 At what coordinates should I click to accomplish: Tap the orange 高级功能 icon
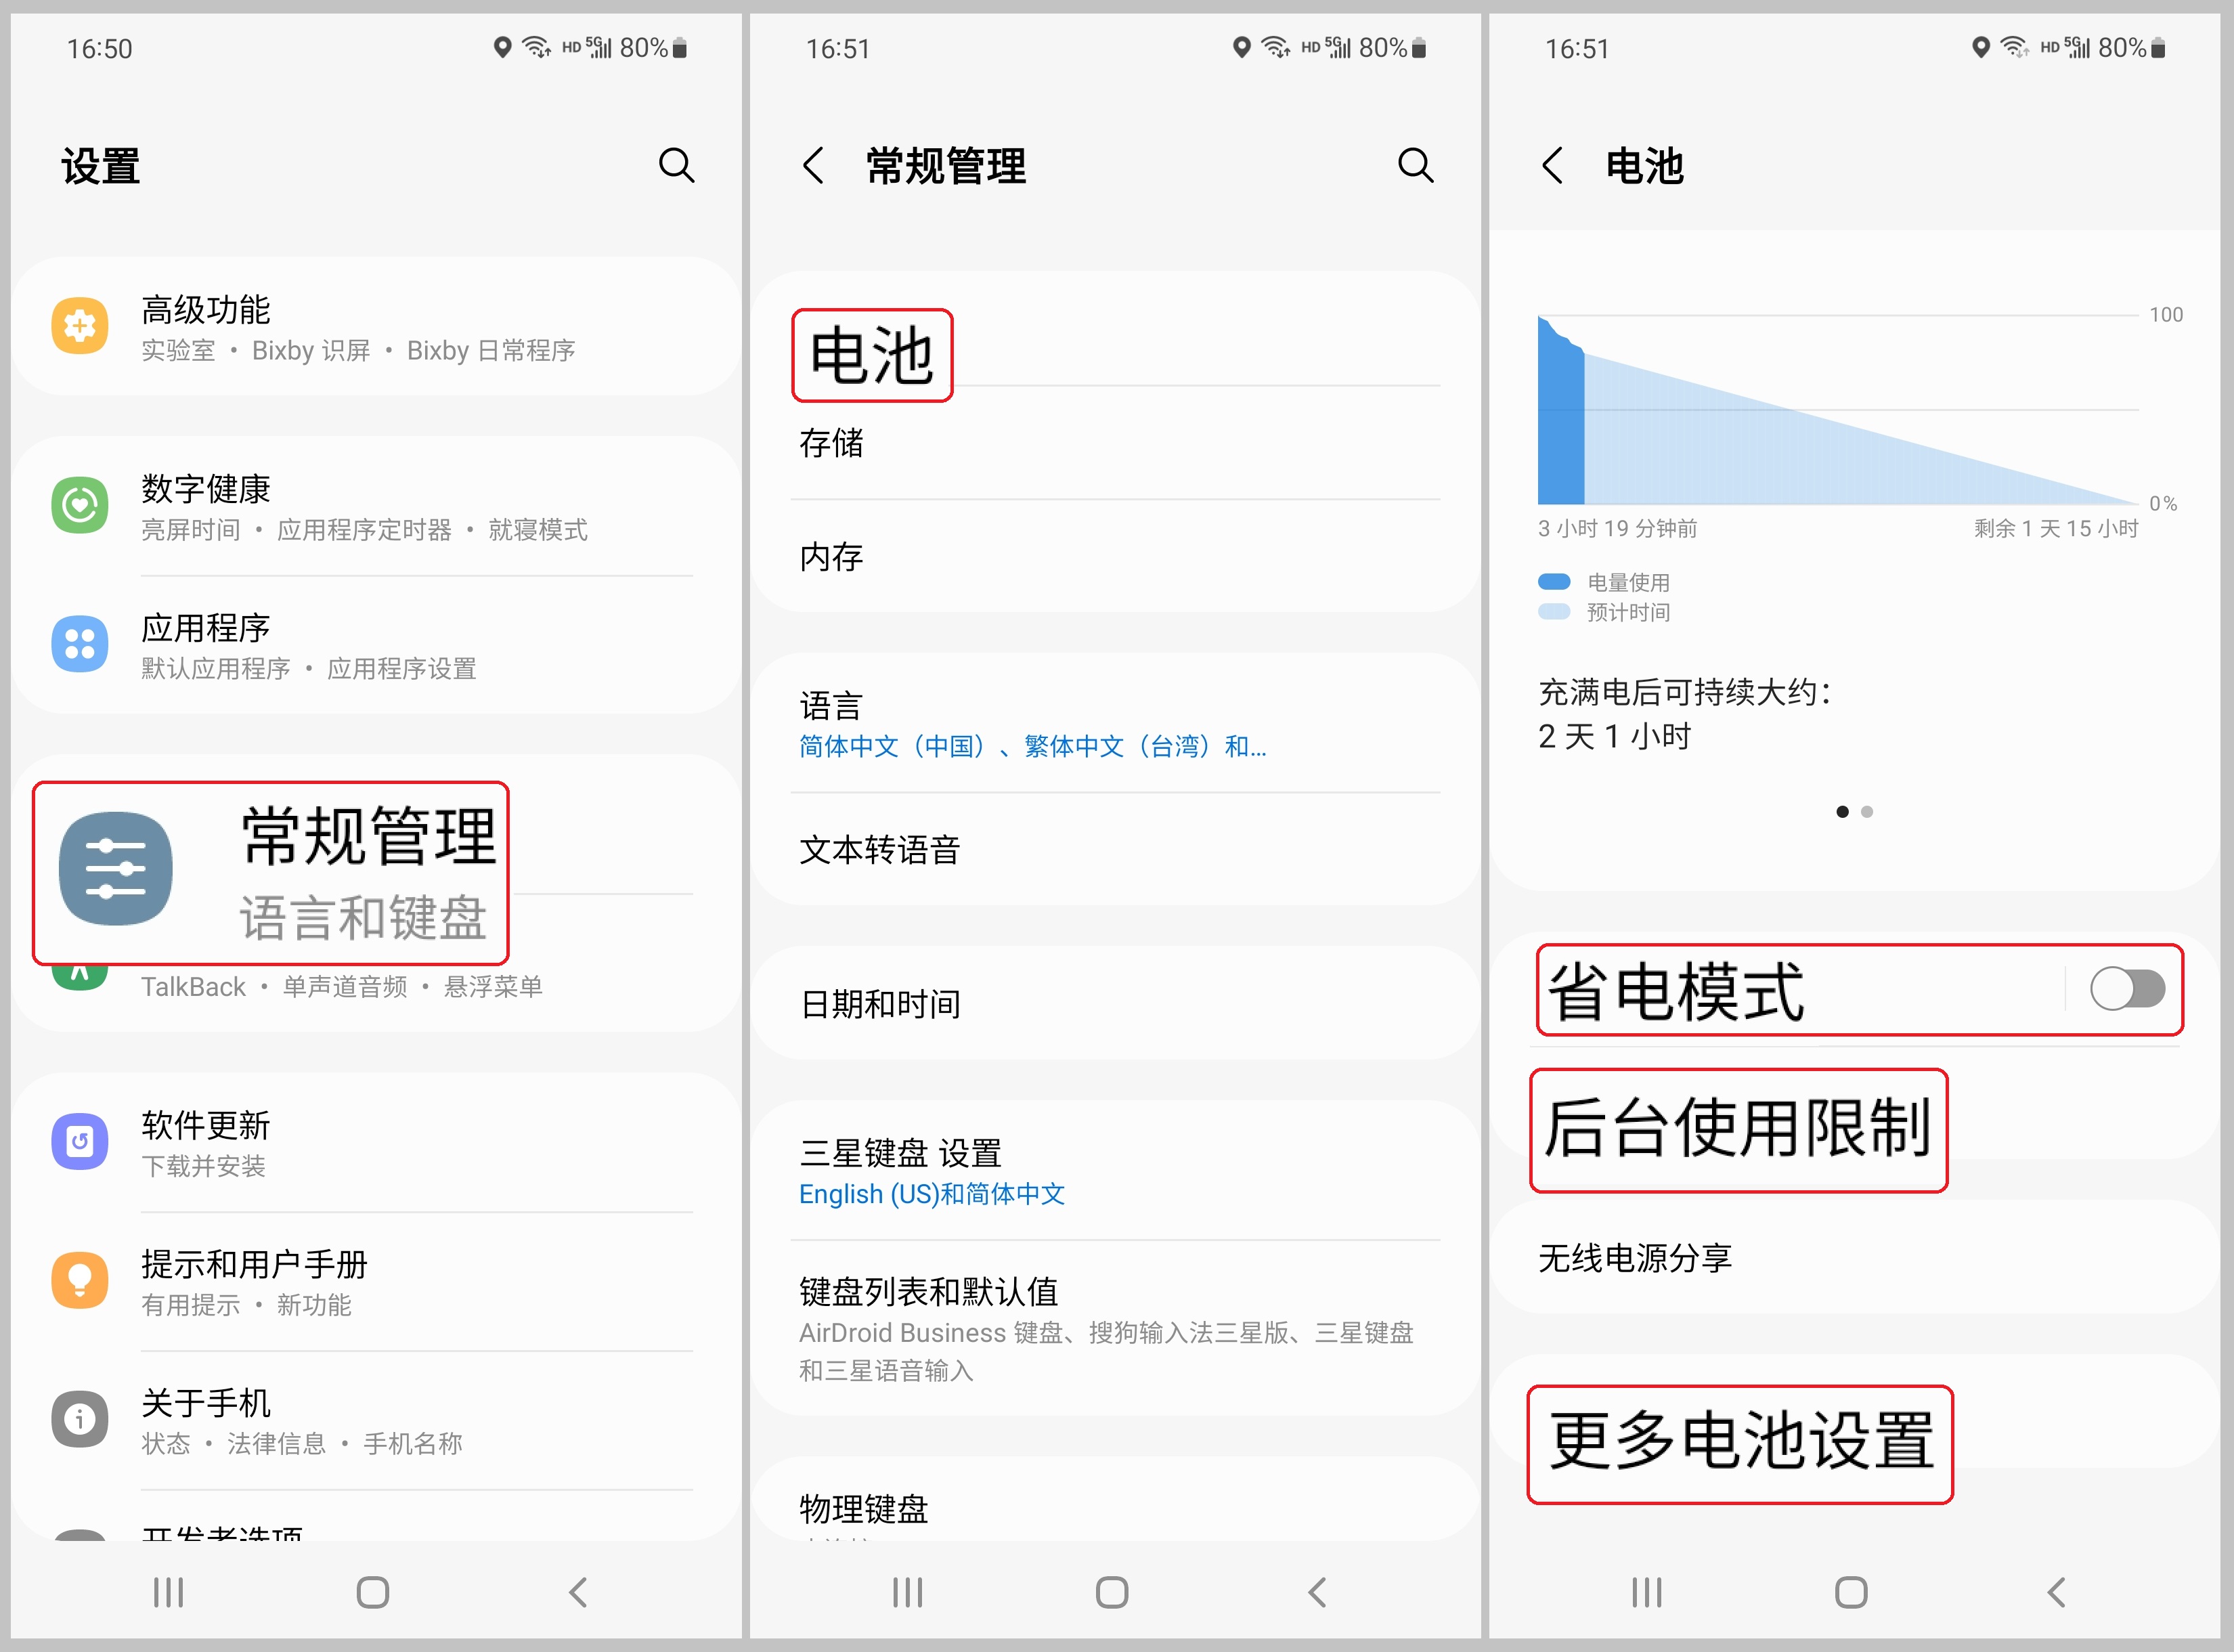[x=80, y=325]
